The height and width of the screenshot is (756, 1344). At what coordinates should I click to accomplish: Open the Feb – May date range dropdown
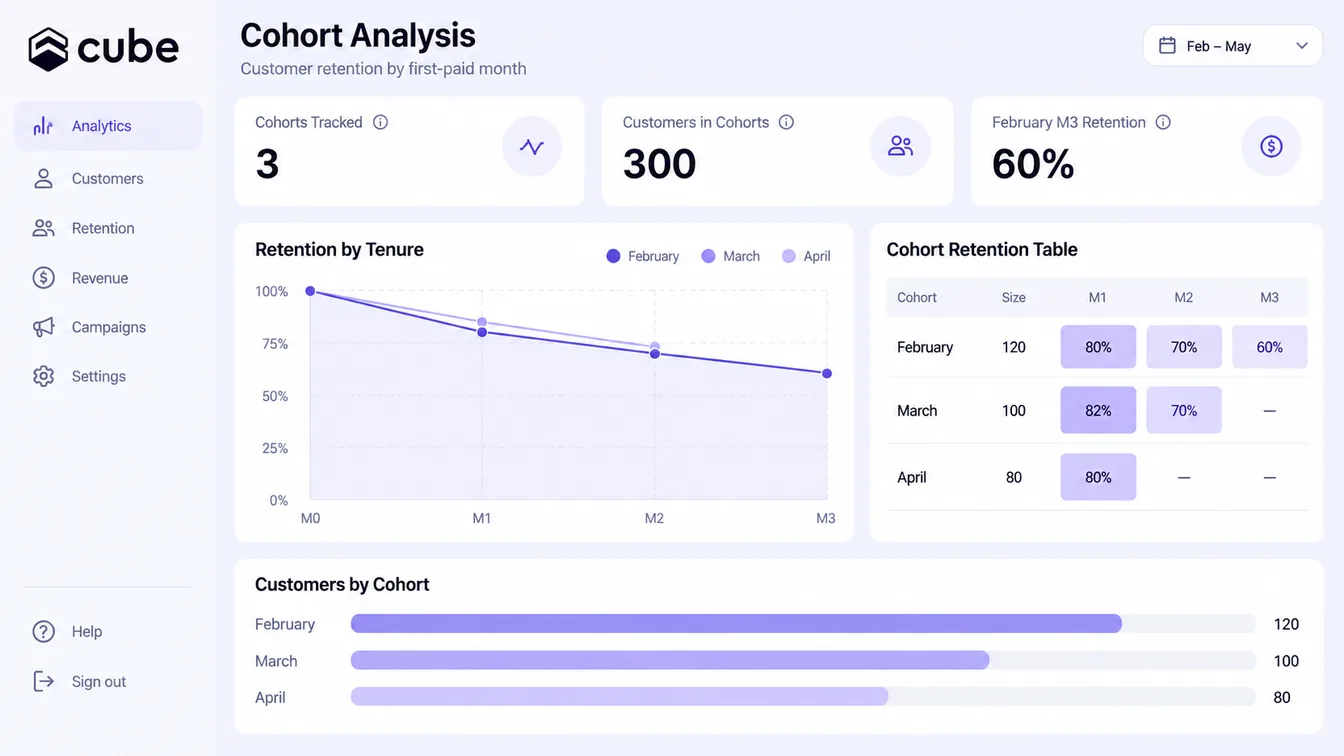1232,46
